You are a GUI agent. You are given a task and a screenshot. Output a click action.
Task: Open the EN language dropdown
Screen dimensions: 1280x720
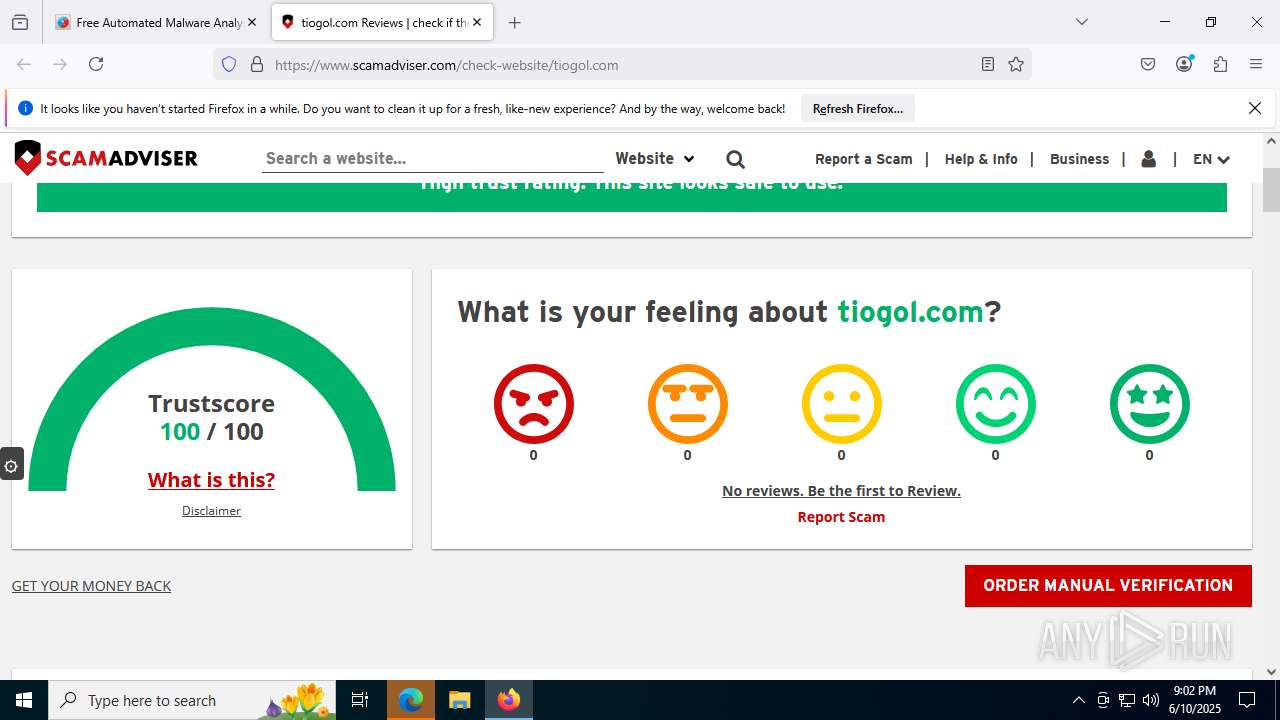(x=1211, y=159)
